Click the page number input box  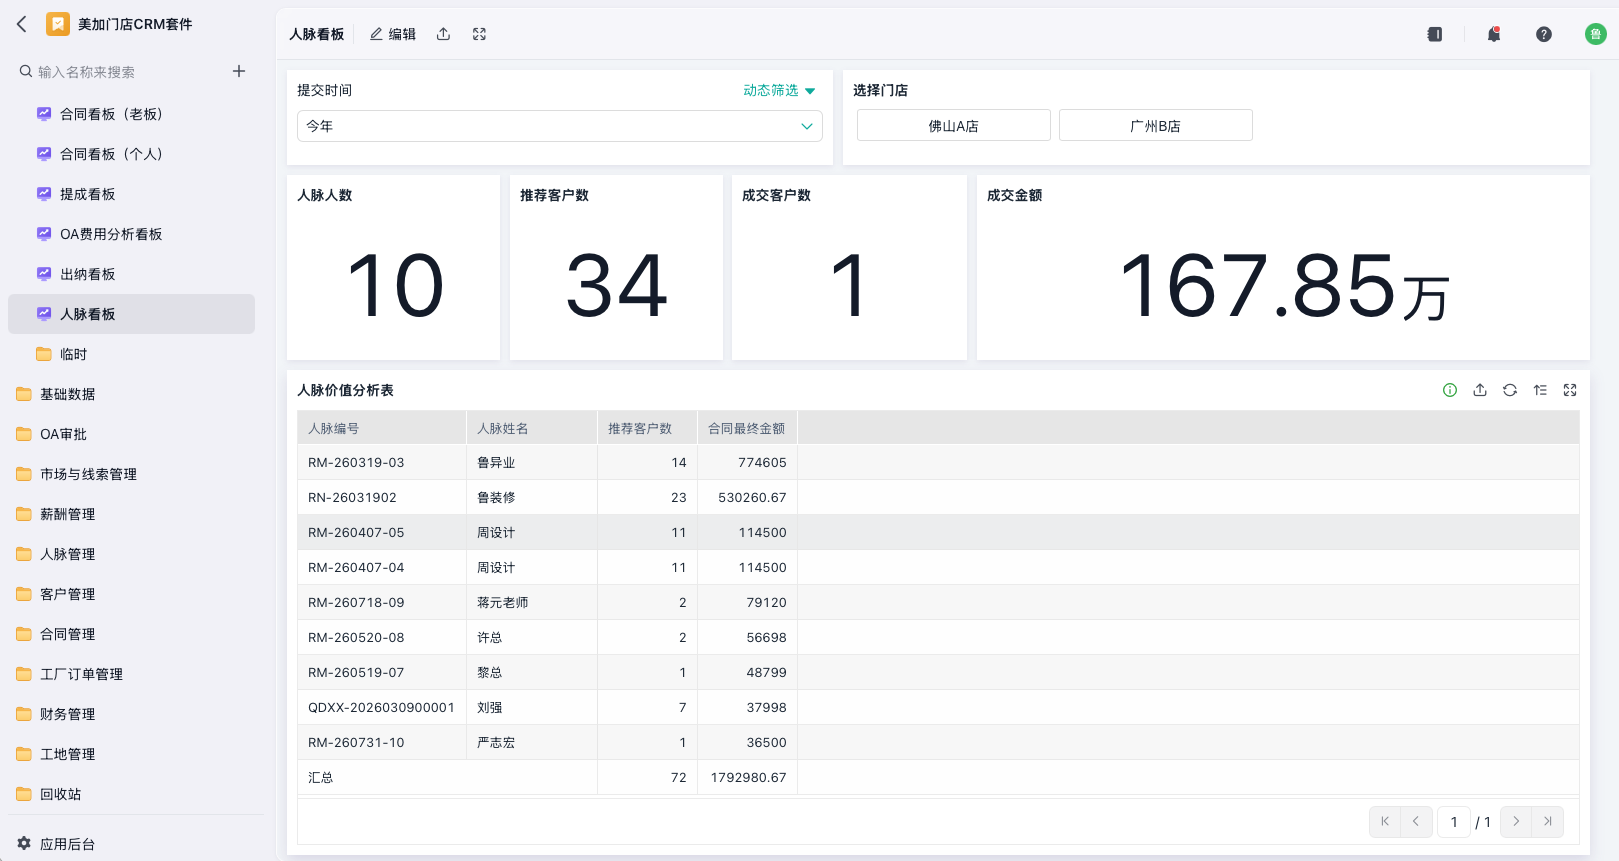1454,822
